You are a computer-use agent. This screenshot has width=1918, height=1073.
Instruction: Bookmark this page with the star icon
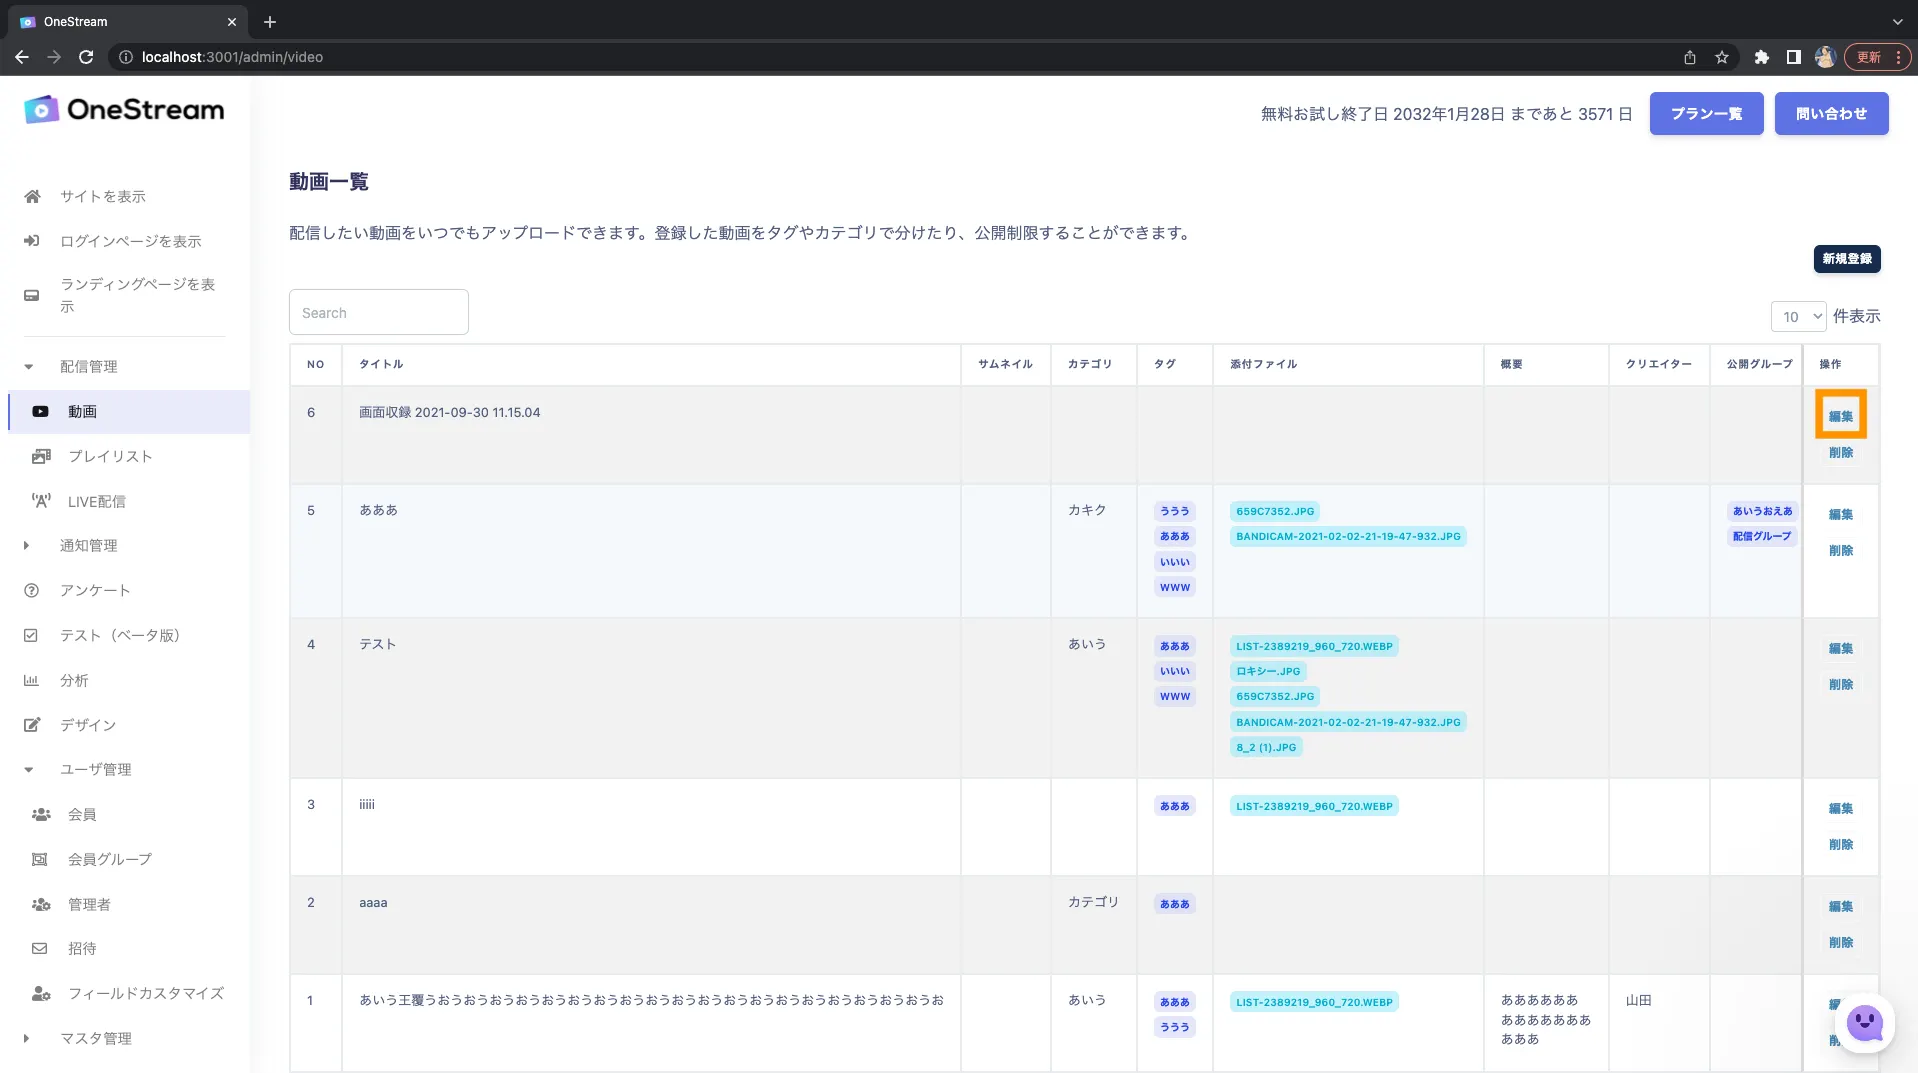(1722, 57)
